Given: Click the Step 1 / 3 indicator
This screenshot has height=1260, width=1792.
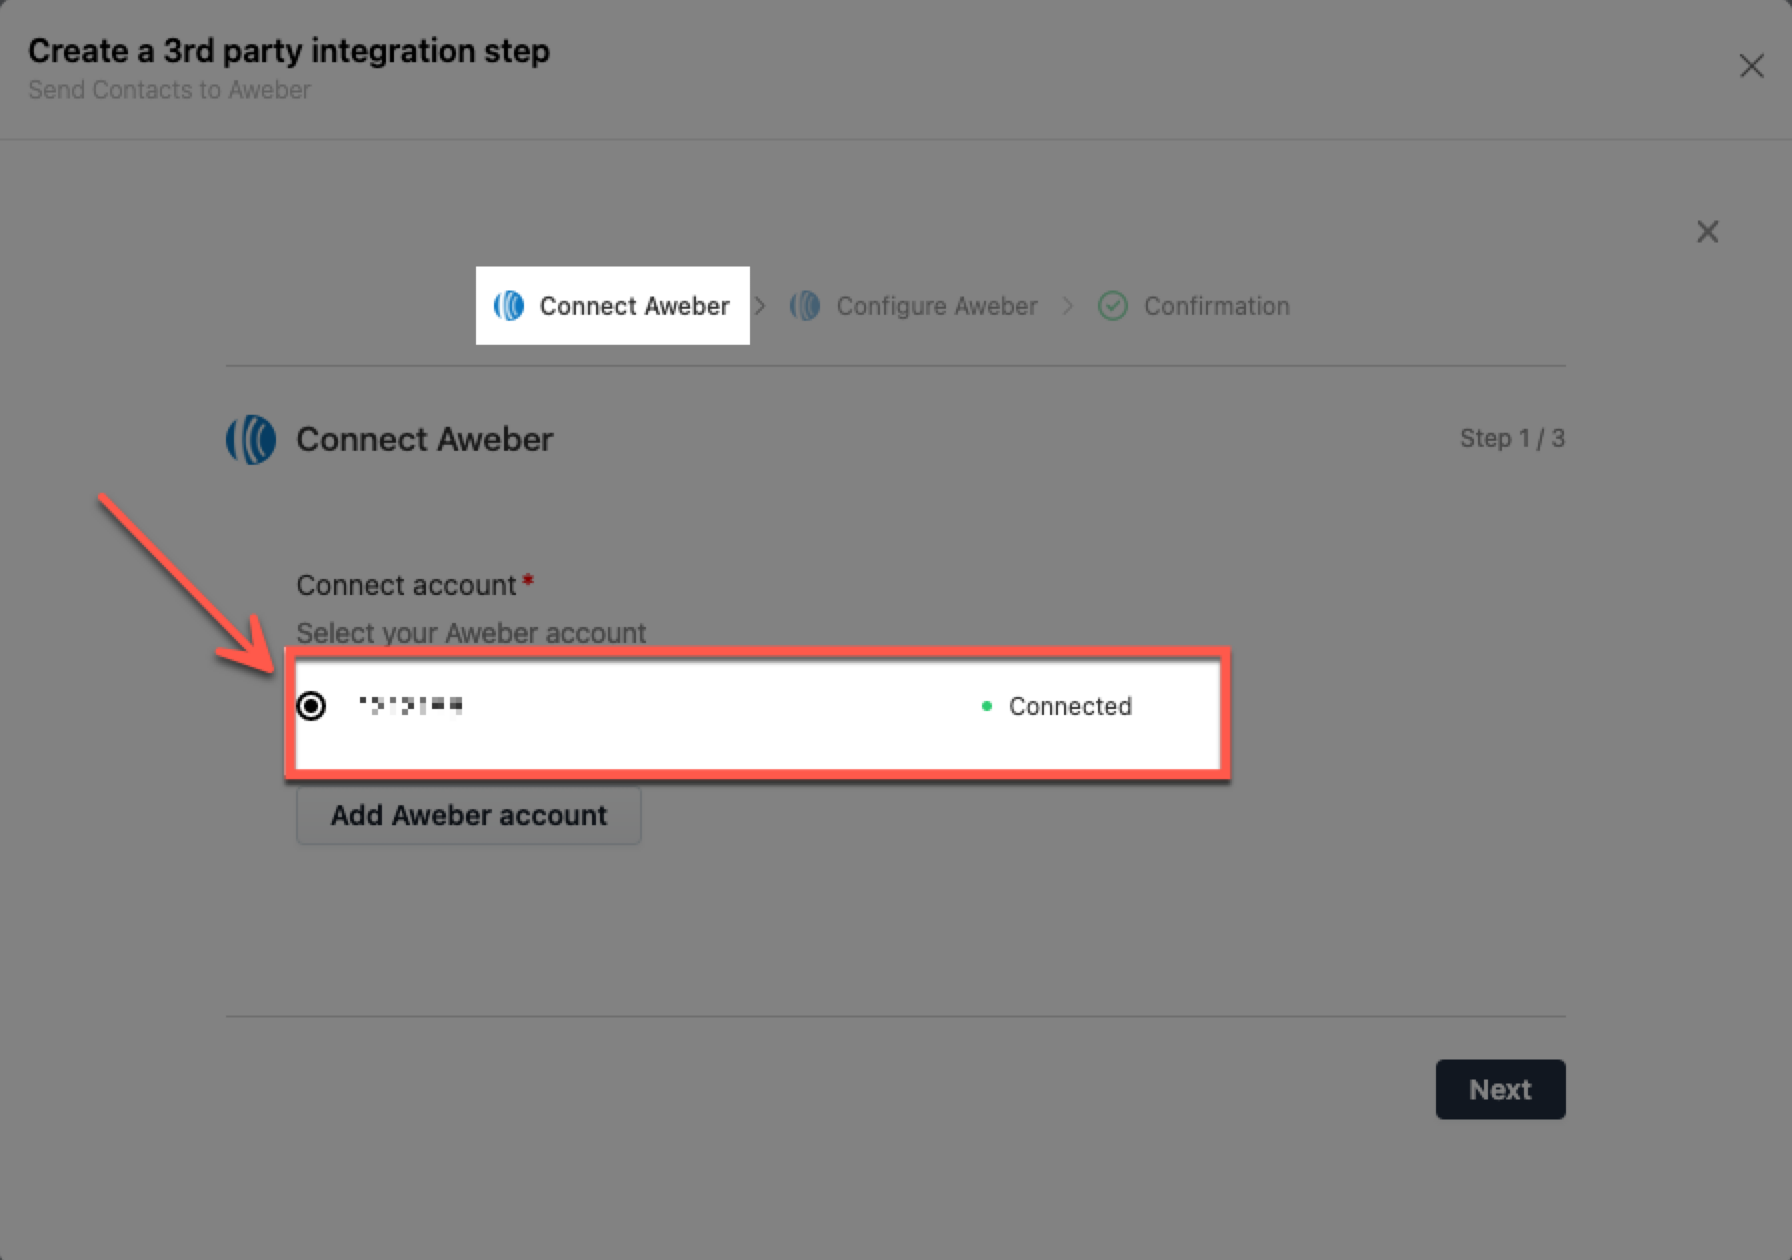Looking at the screenshot, I should pyautogui.click(x=1512, y=438).
